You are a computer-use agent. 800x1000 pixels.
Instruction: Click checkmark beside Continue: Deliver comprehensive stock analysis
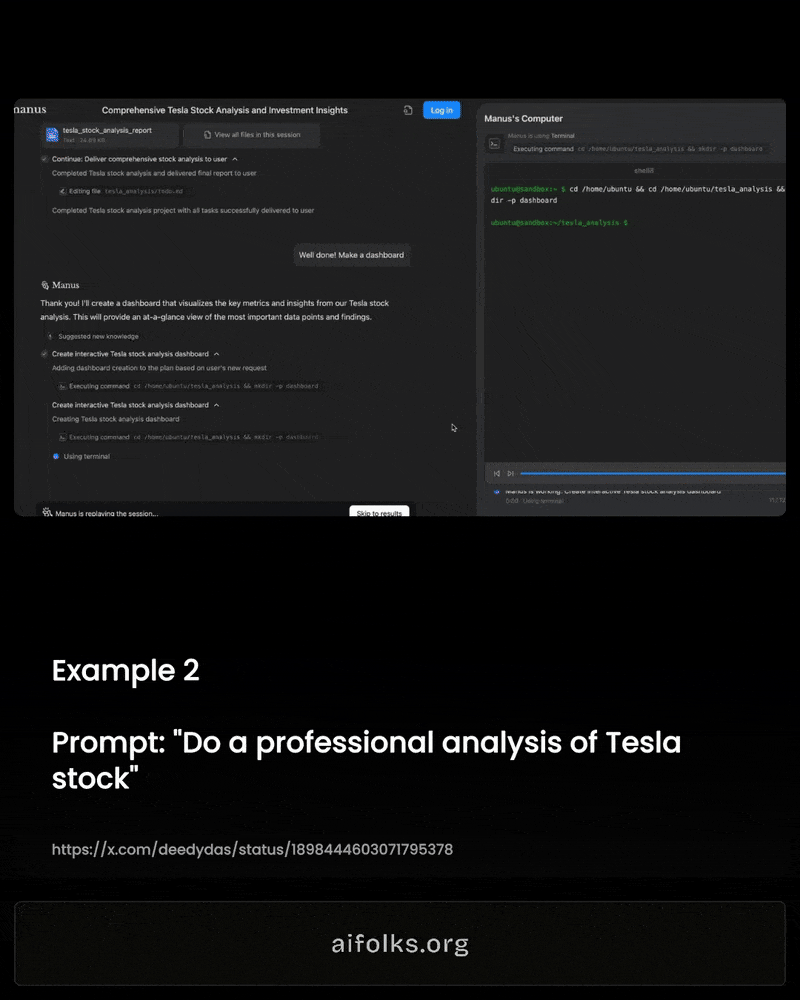coord(44,159)
